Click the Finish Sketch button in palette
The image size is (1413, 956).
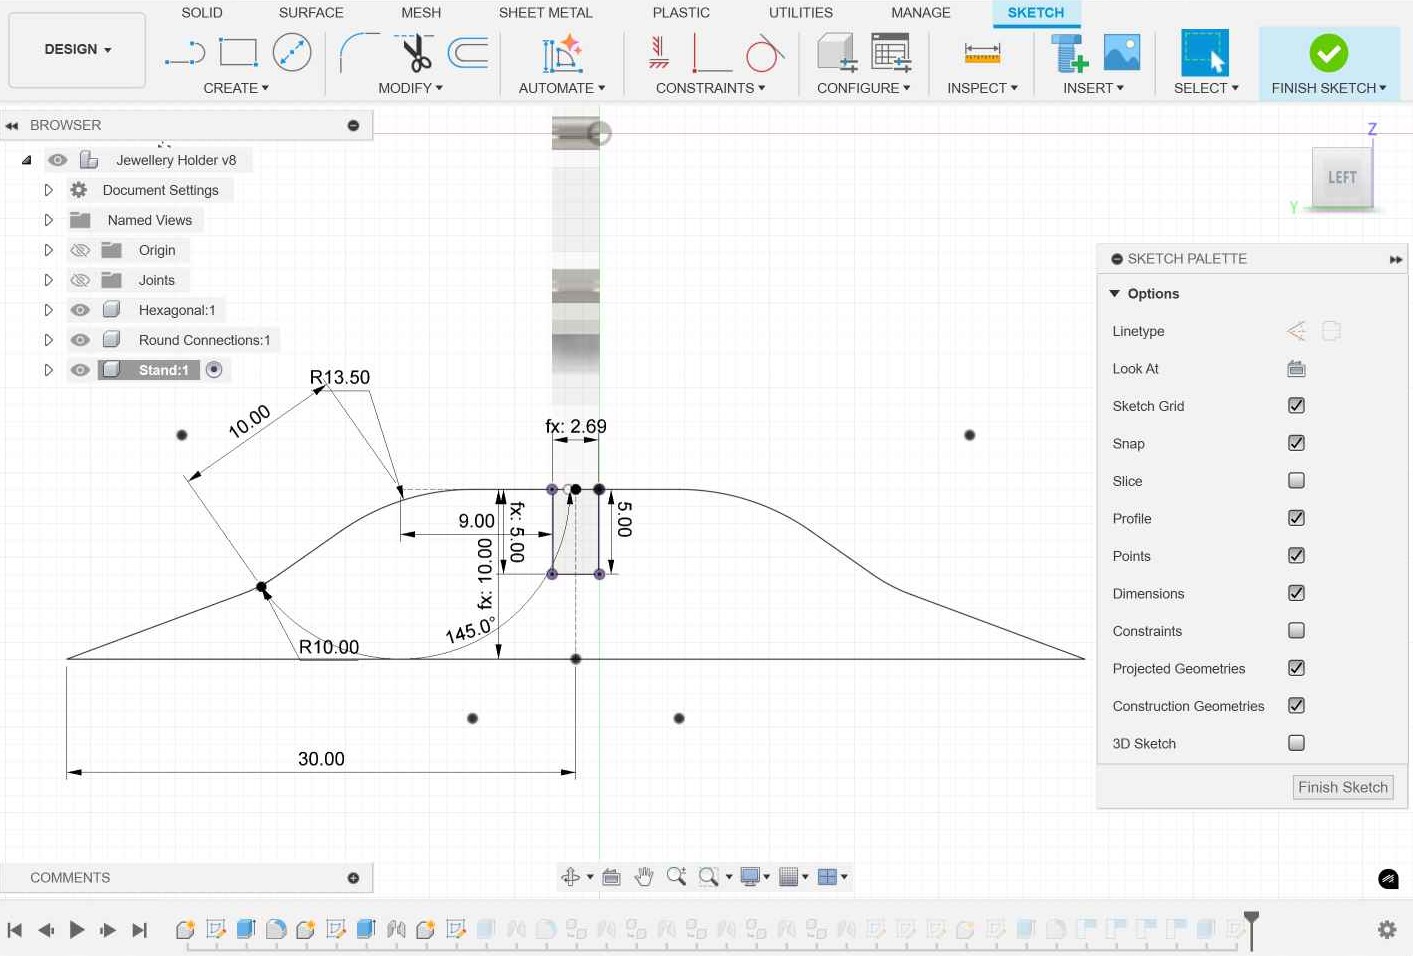[1343, 787]
